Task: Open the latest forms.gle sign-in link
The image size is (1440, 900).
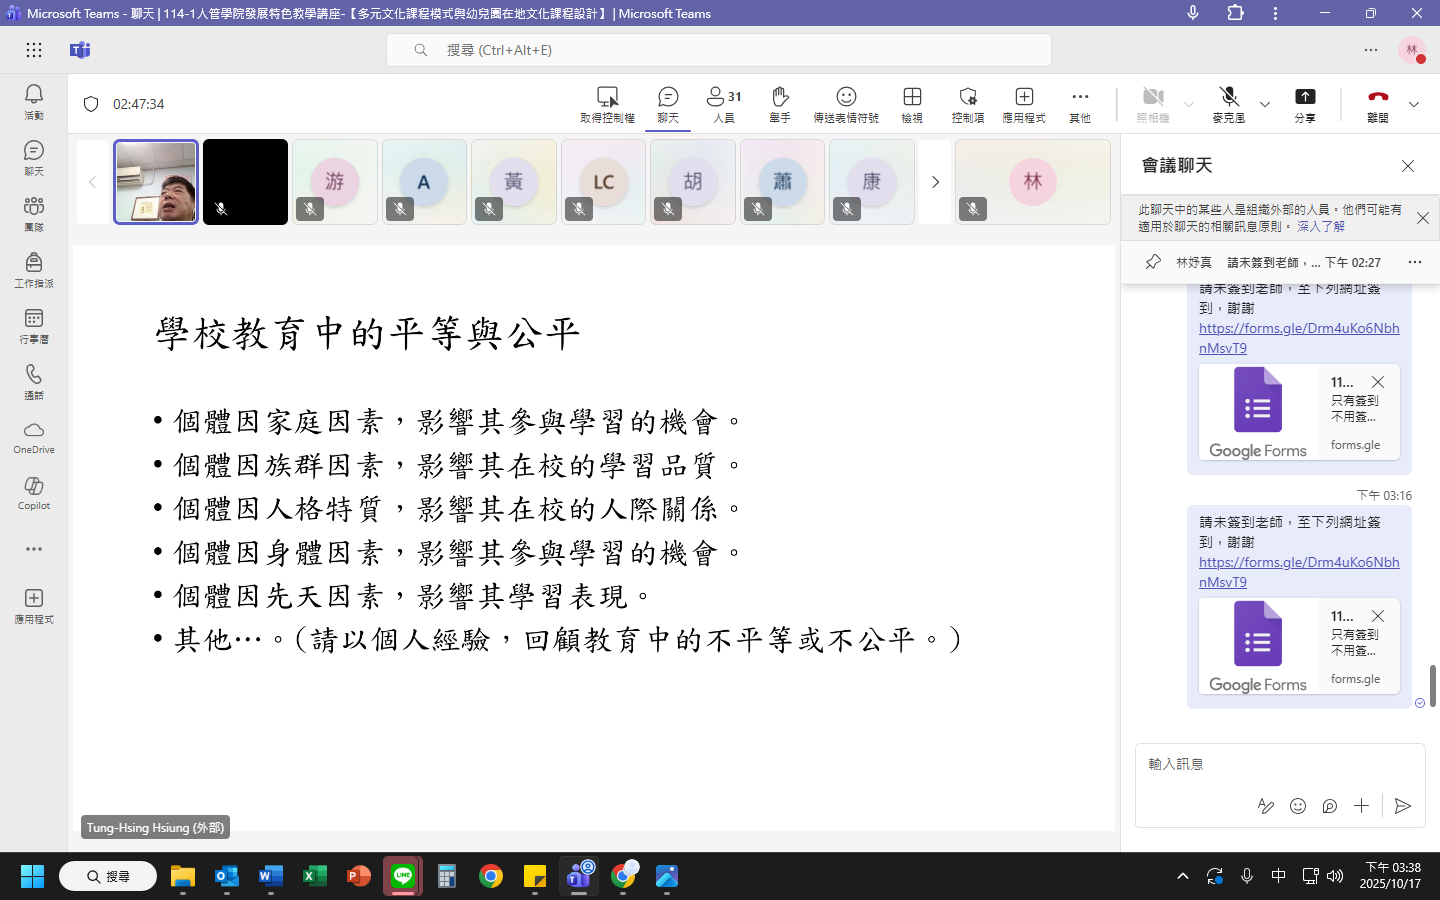Action: (x=1298, y=571)
